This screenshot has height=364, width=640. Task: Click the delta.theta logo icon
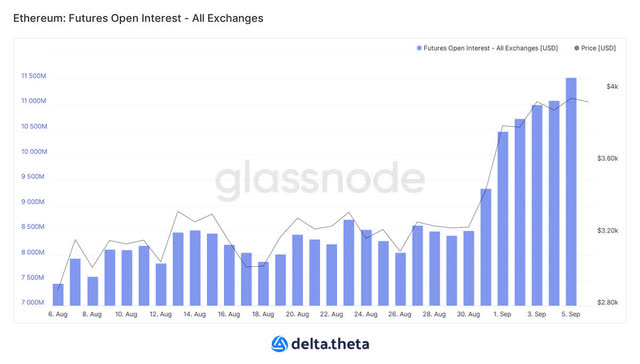click(x=280, y=344)
